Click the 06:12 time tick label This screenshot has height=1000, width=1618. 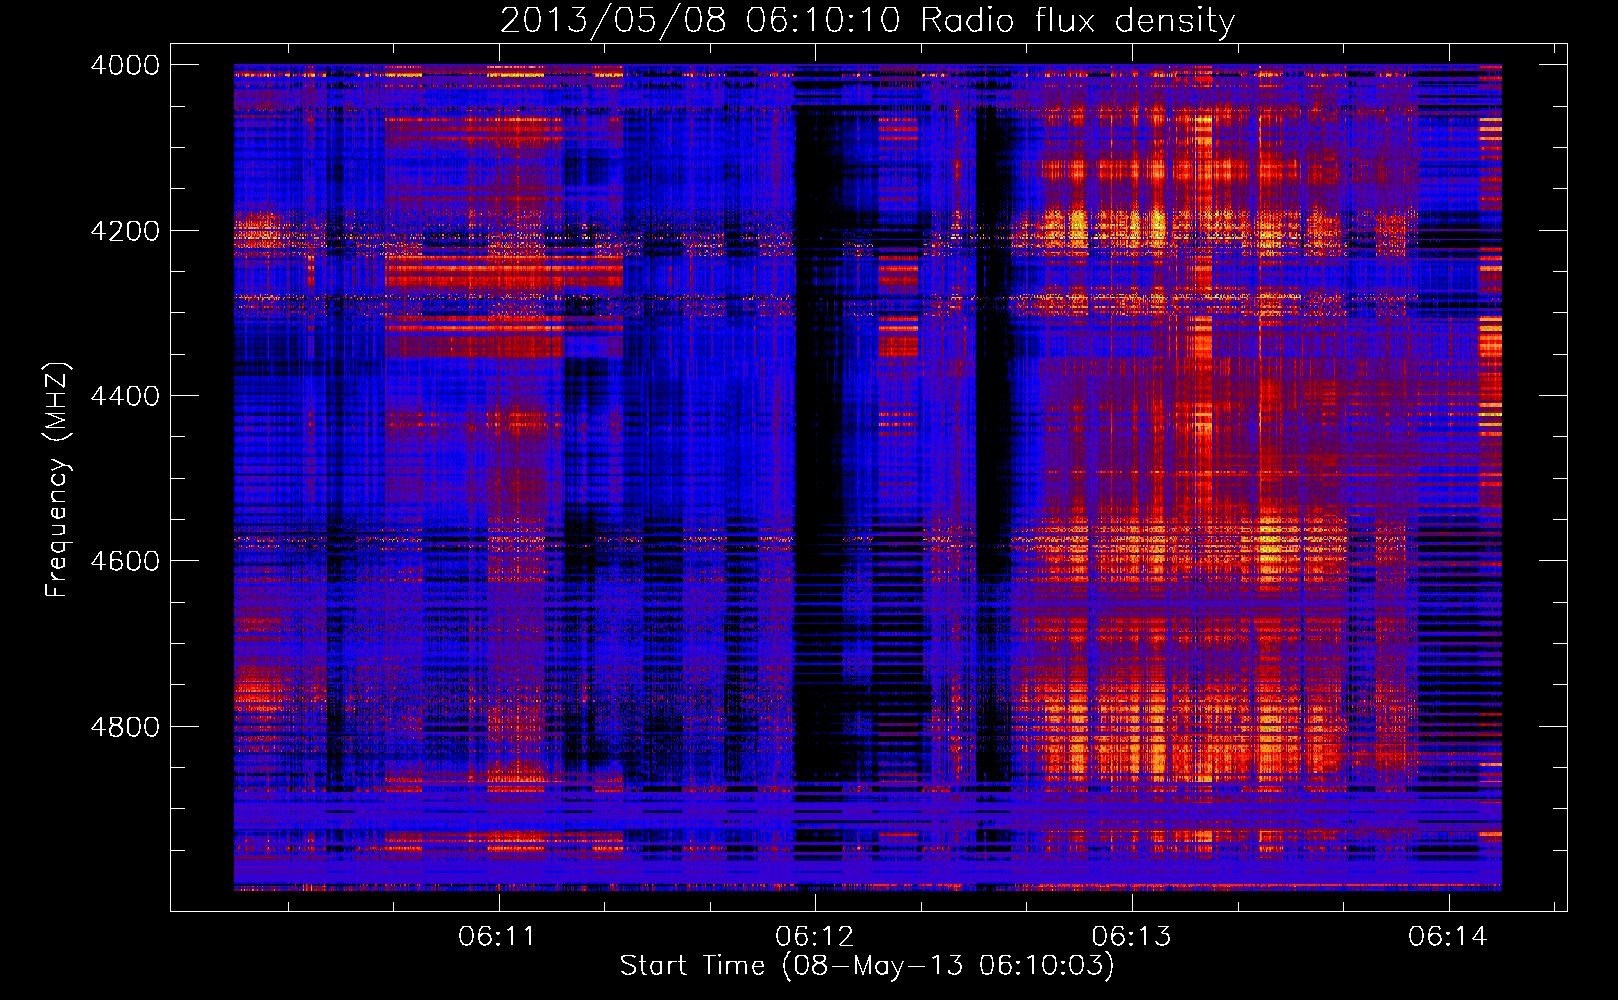pos(815,937)
